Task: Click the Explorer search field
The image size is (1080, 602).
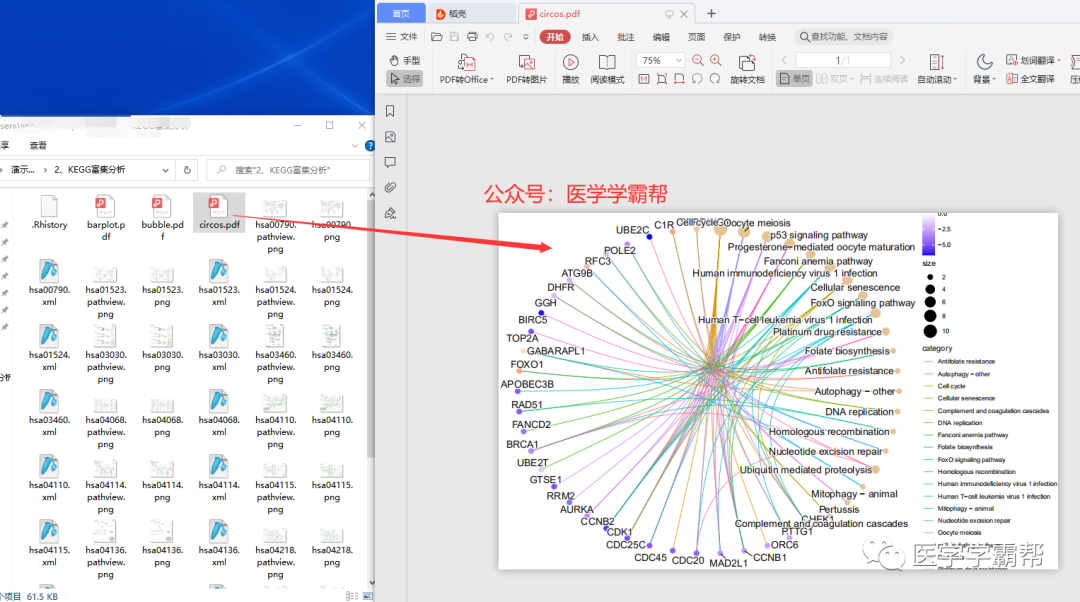Action: point(288,169)
